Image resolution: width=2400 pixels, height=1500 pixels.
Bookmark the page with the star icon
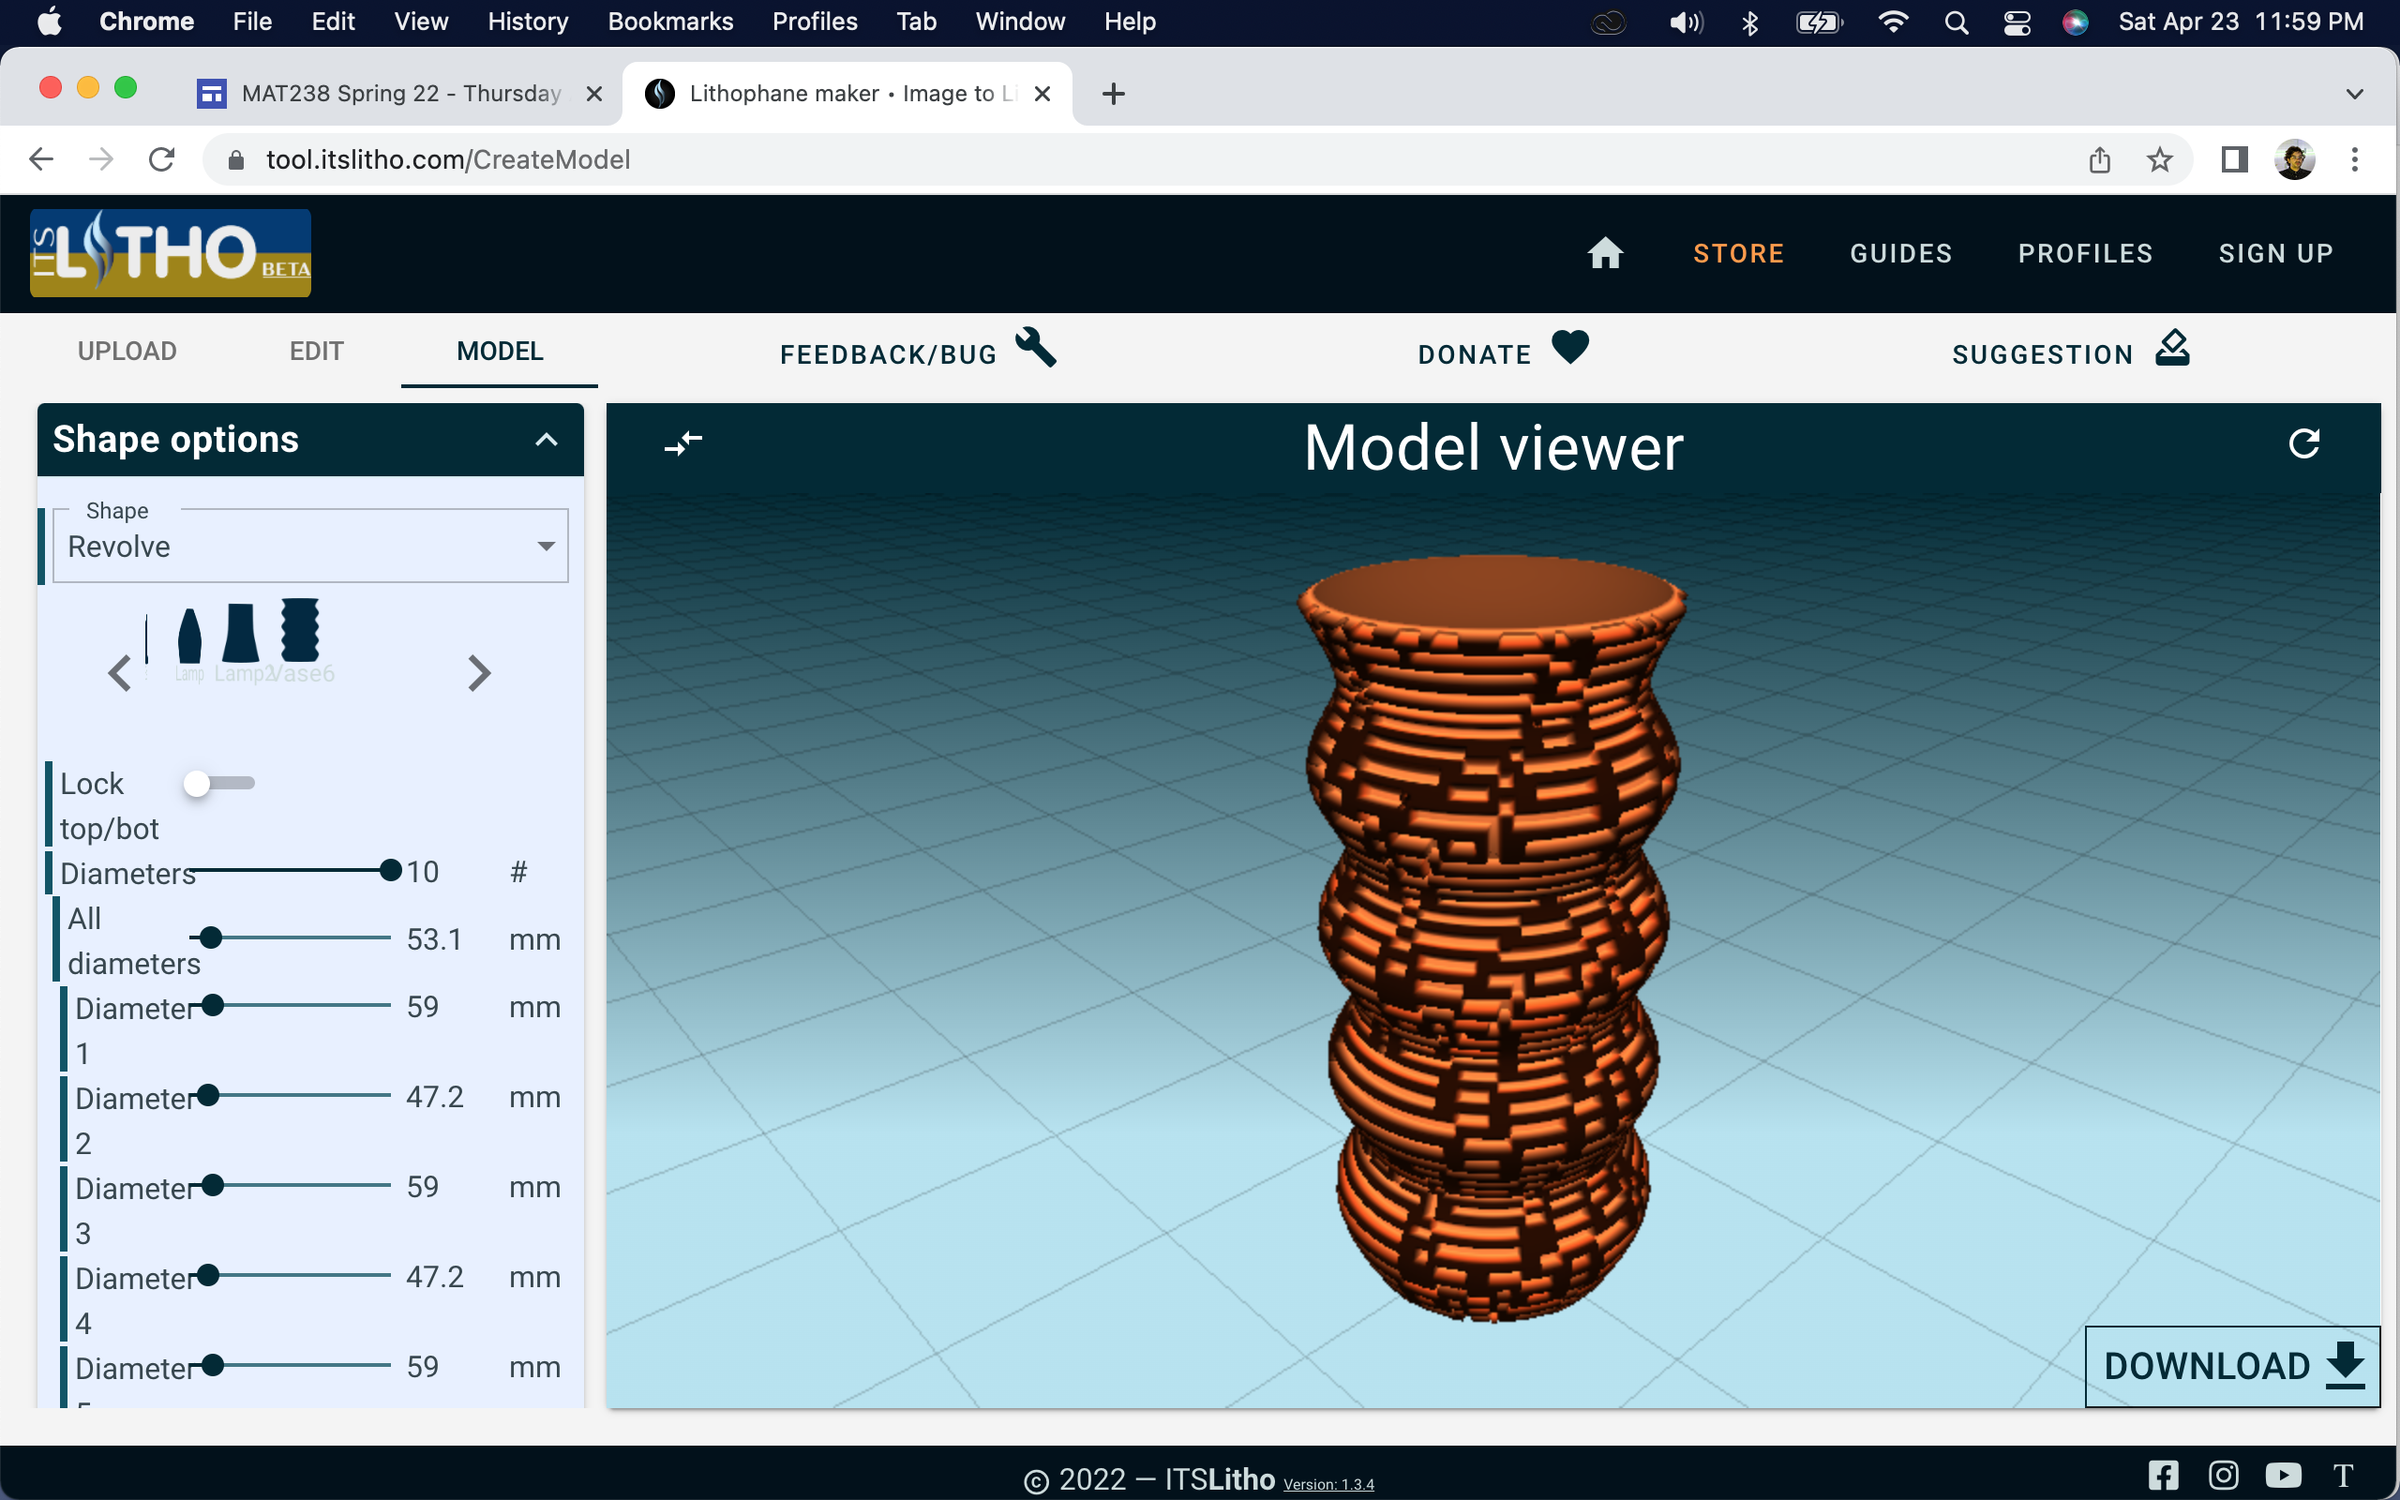click(x=2160, y=159)
